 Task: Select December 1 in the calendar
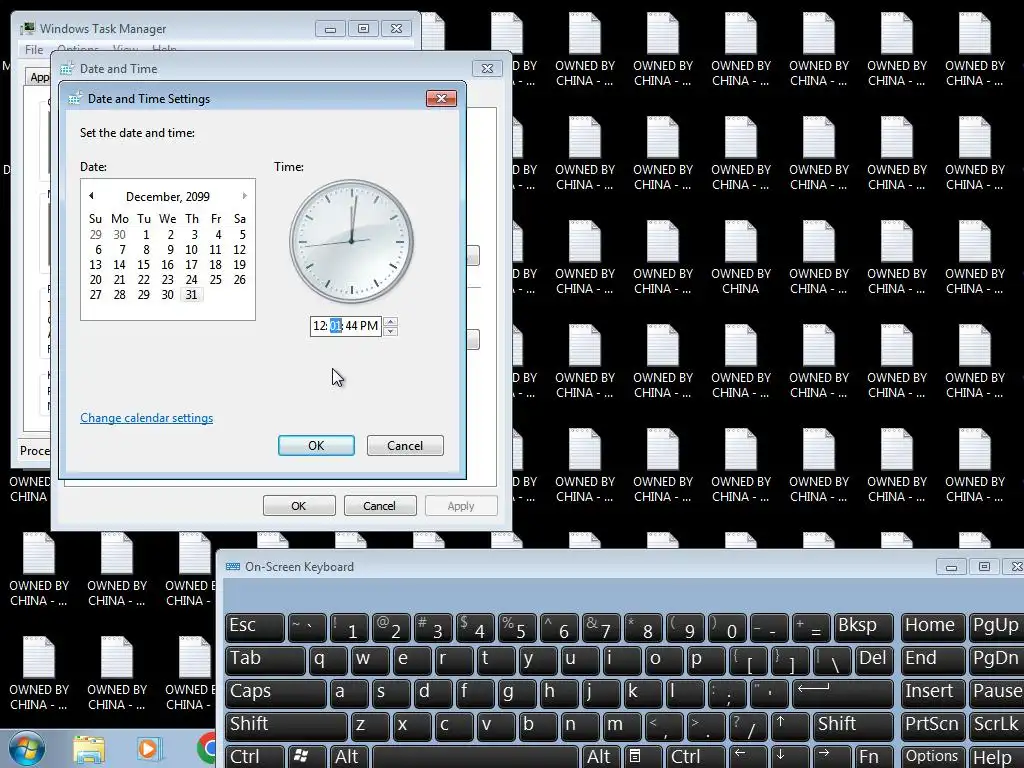click(146, 234)
